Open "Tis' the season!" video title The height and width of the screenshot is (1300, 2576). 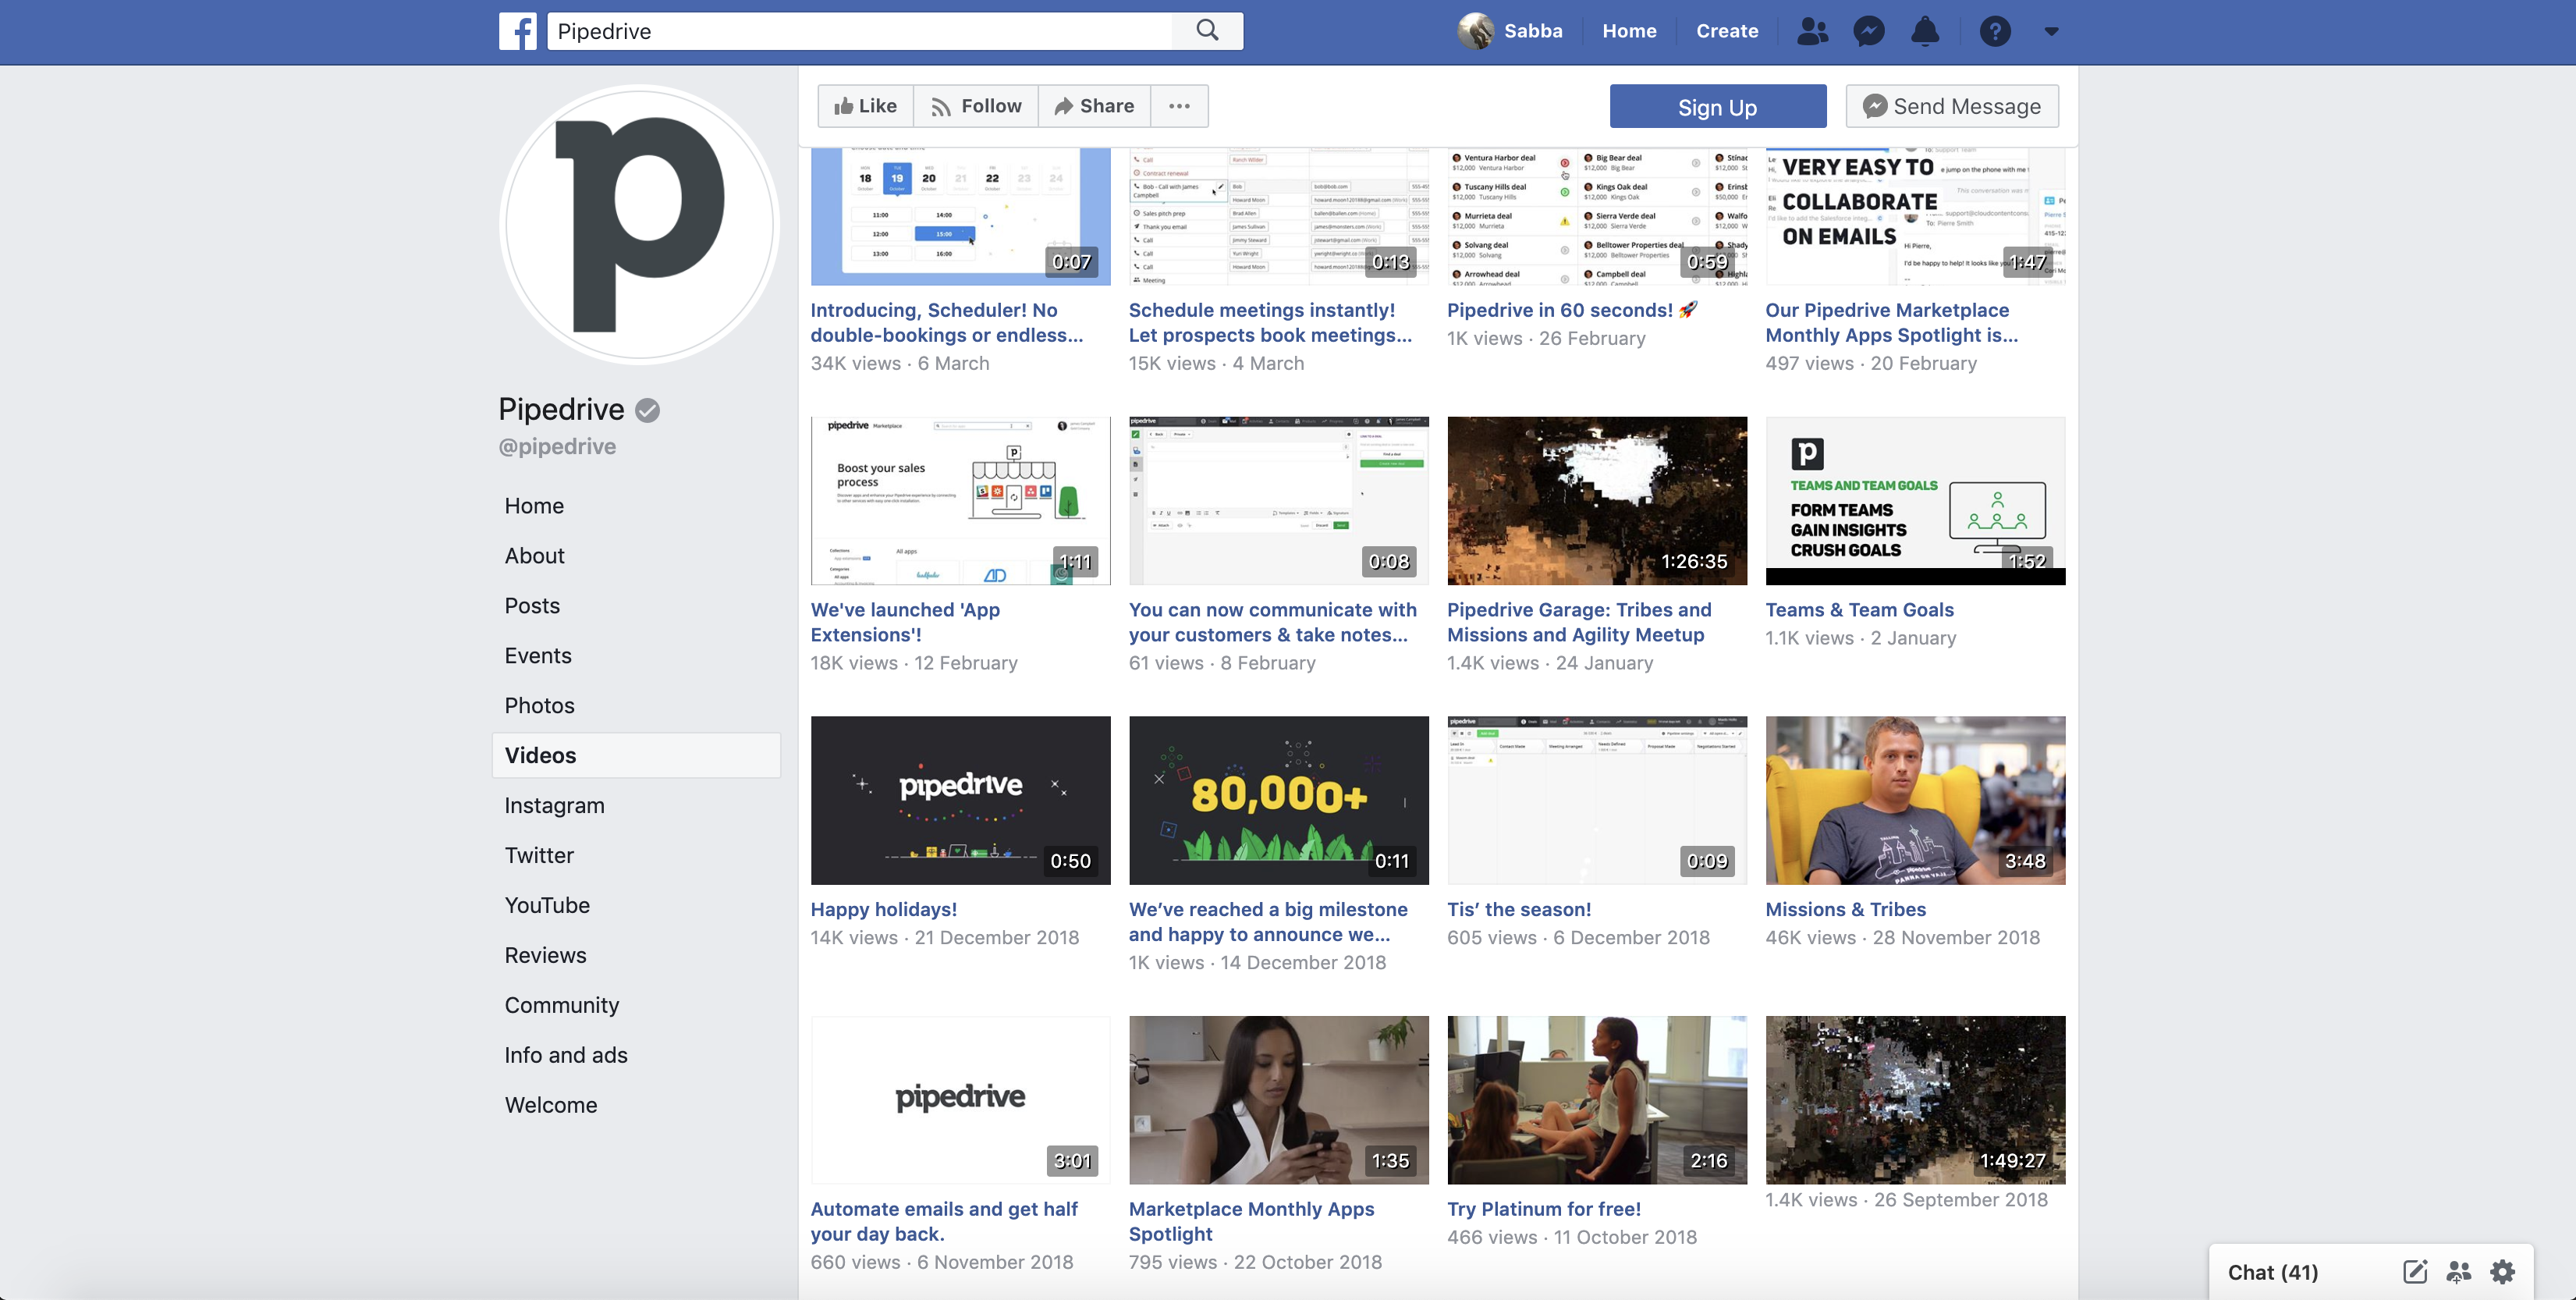point(1518,910)
